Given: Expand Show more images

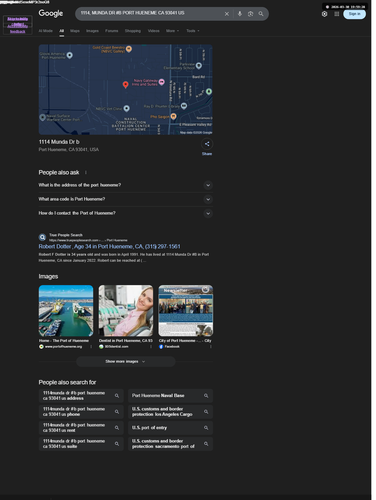Looking at the screenshot, I should pos(126,361).
